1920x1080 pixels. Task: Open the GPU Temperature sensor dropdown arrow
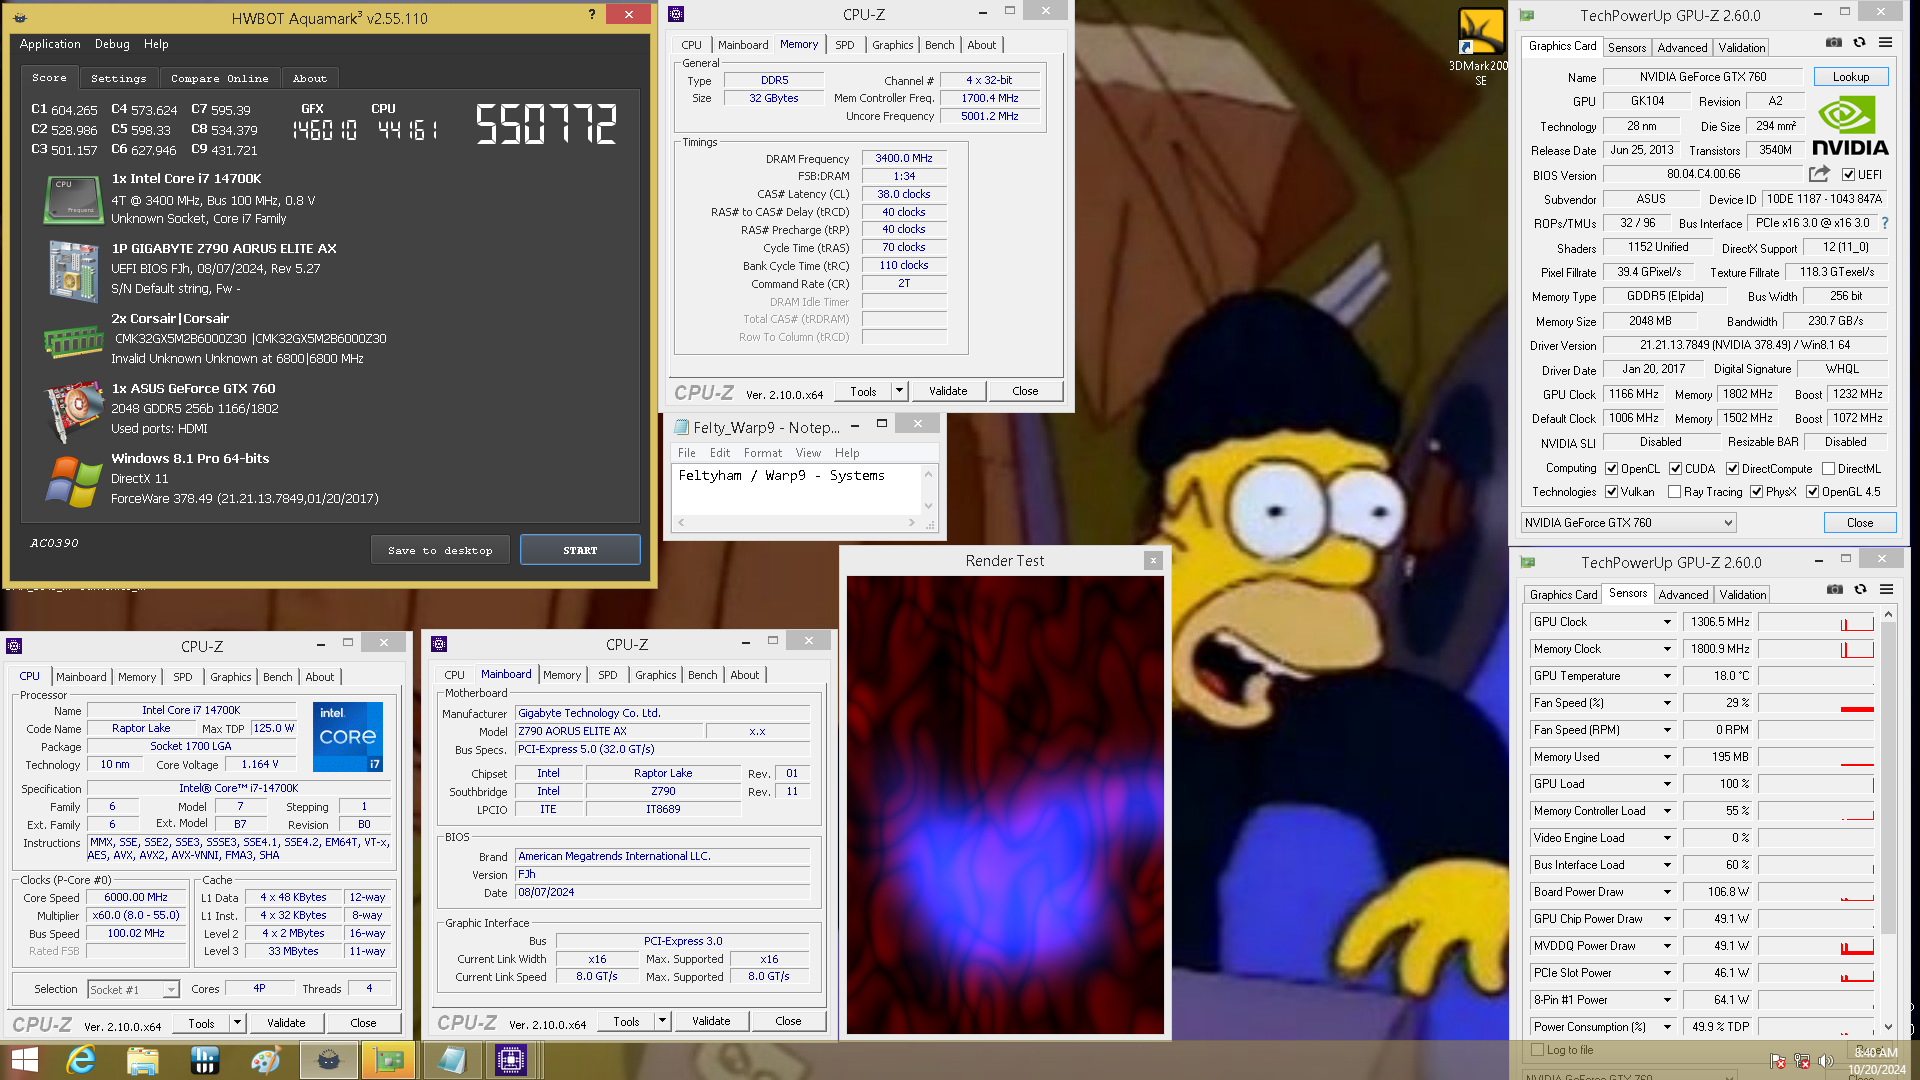click(x=1667, y=676)
